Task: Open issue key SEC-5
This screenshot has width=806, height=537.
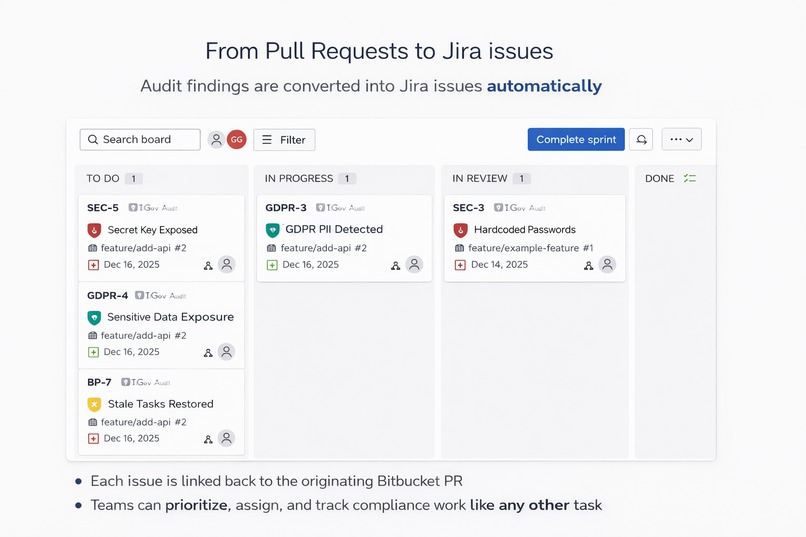Action: (103, 208)
